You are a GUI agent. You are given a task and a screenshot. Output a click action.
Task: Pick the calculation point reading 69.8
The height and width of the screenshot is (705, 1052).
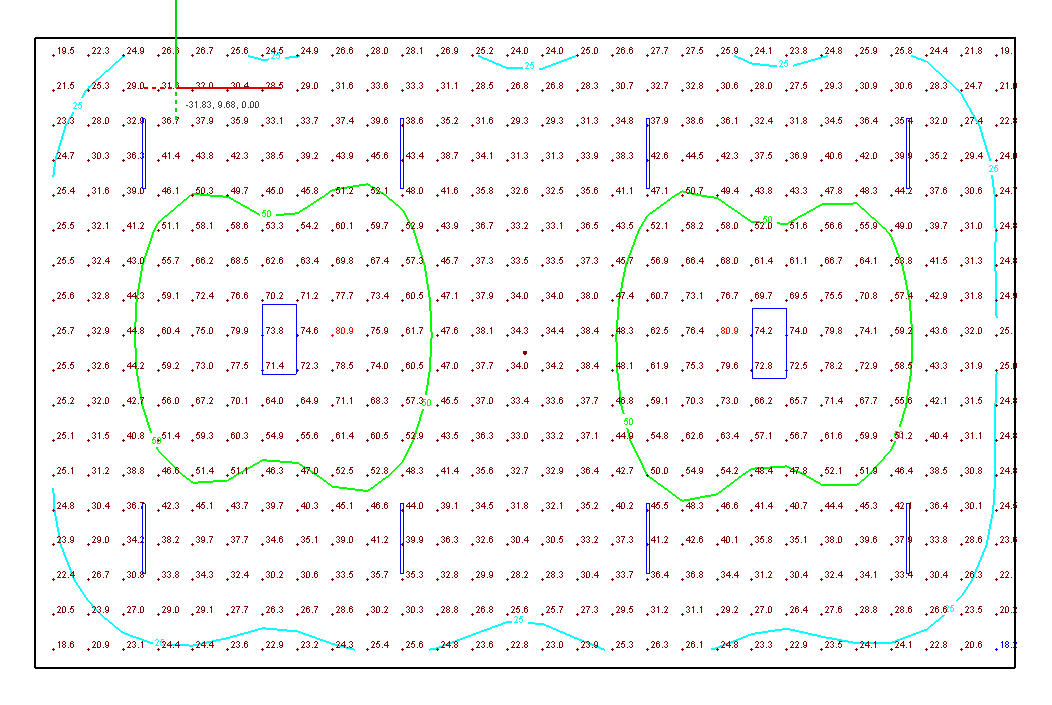[344, 261]
